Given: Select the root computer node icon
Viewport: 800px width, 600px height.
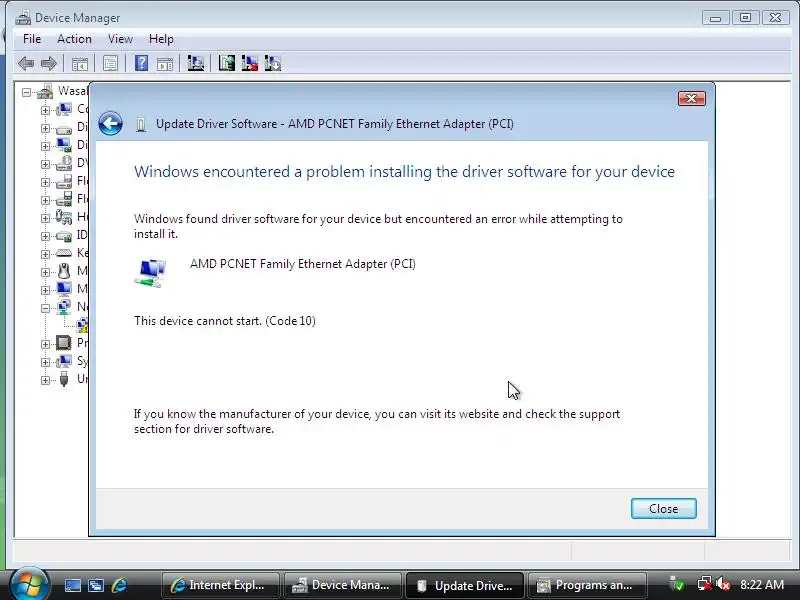Looking at the screenshot, I should coord(45,92).
